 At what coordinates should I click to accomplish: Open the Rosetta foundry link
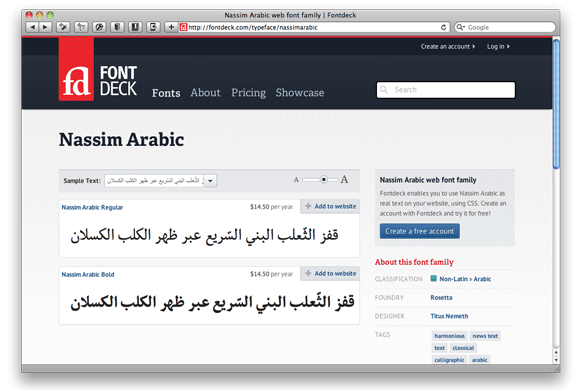pyautogui.click(x=441, y=297)
